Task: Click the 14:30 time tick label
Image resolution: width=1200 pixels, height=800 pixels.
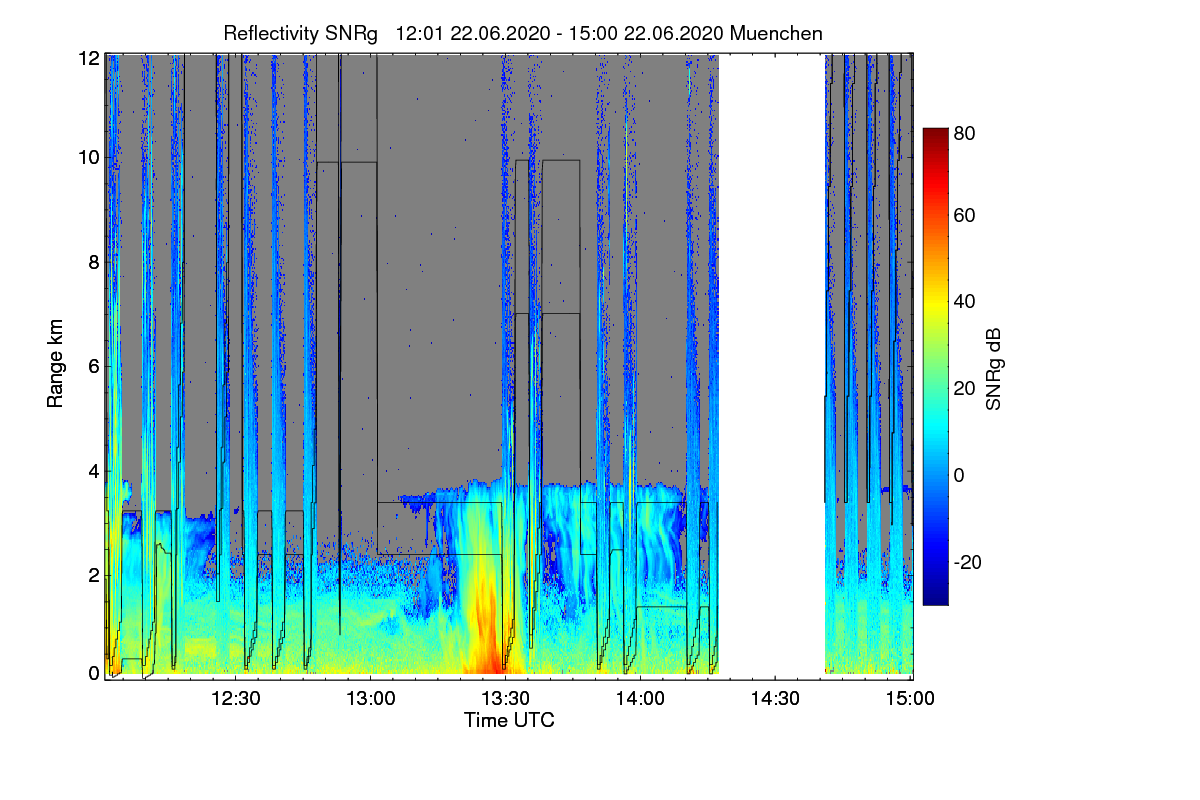Action: (775, 698)
